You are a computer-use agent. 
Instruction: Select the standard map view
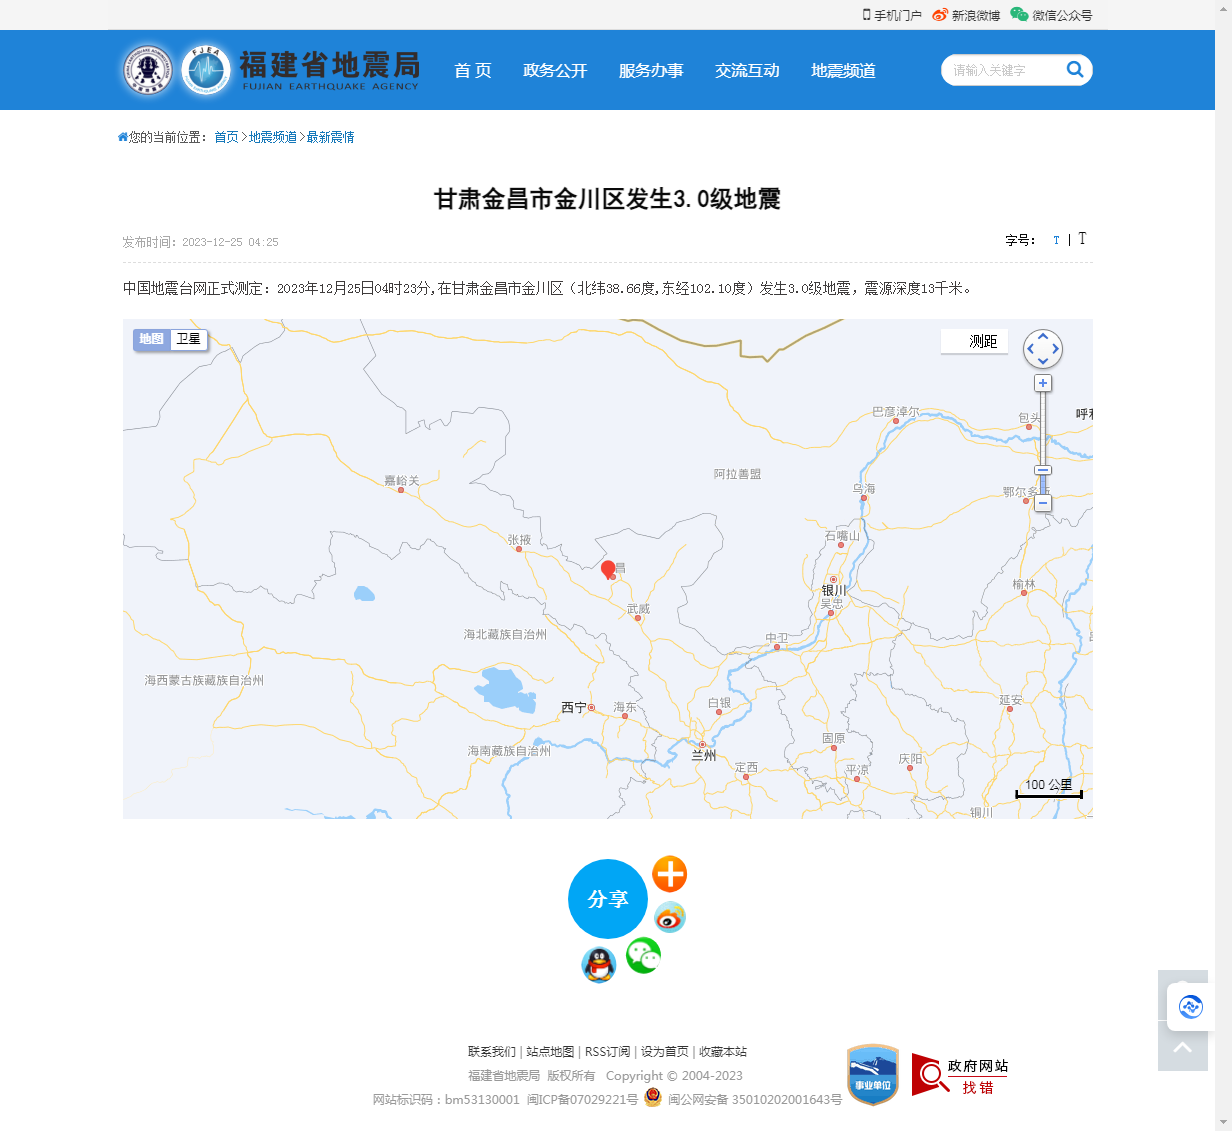[x=152, y=340]
